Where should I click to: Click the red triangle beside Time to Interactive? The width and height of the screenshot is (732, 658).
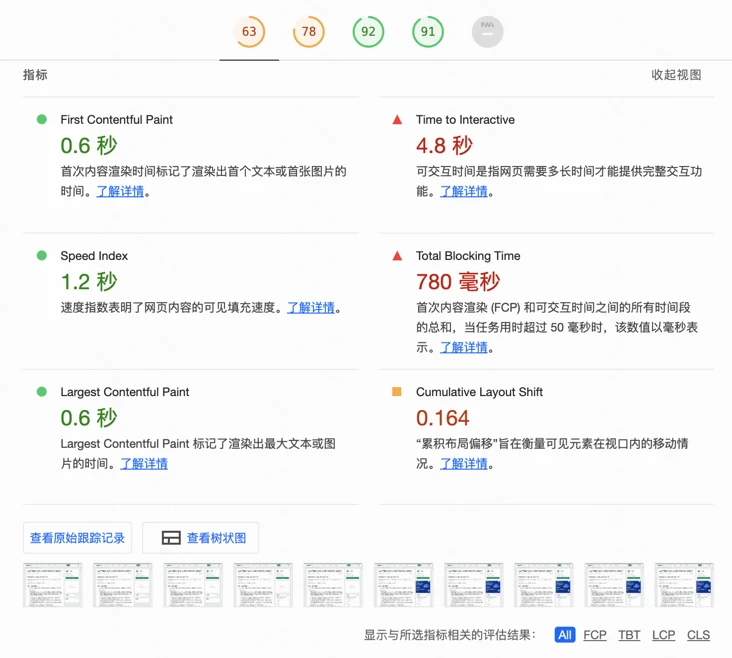(397, 120)
